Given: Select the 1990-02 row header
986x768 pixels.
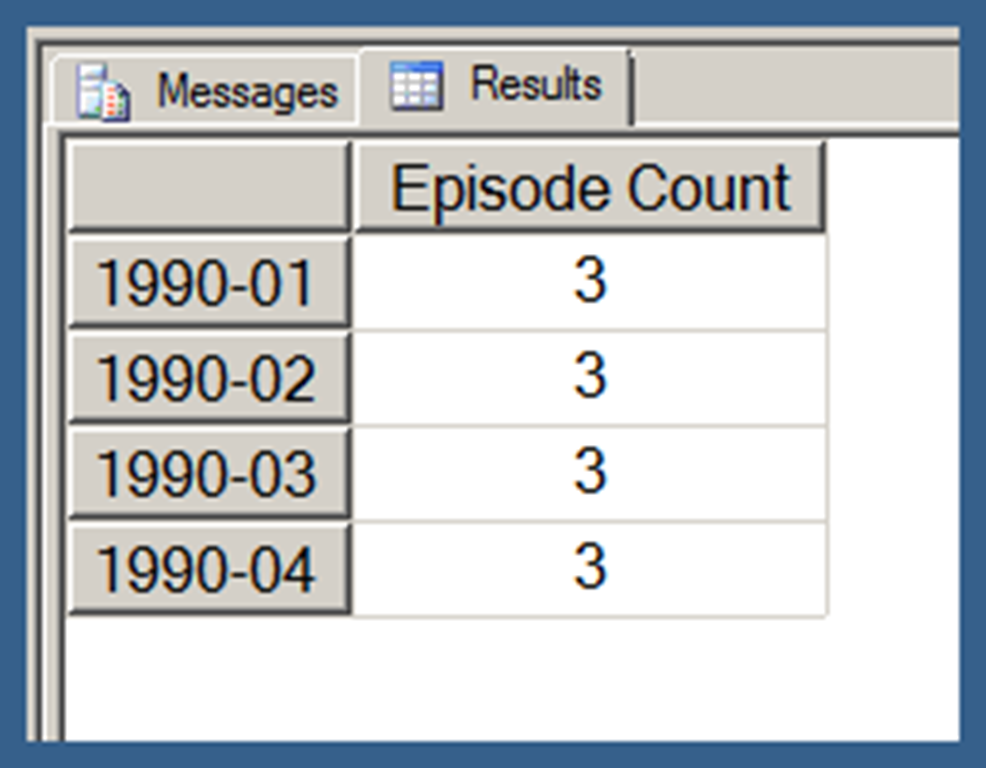Looking at the screenshot, I should tap(209, 378).
